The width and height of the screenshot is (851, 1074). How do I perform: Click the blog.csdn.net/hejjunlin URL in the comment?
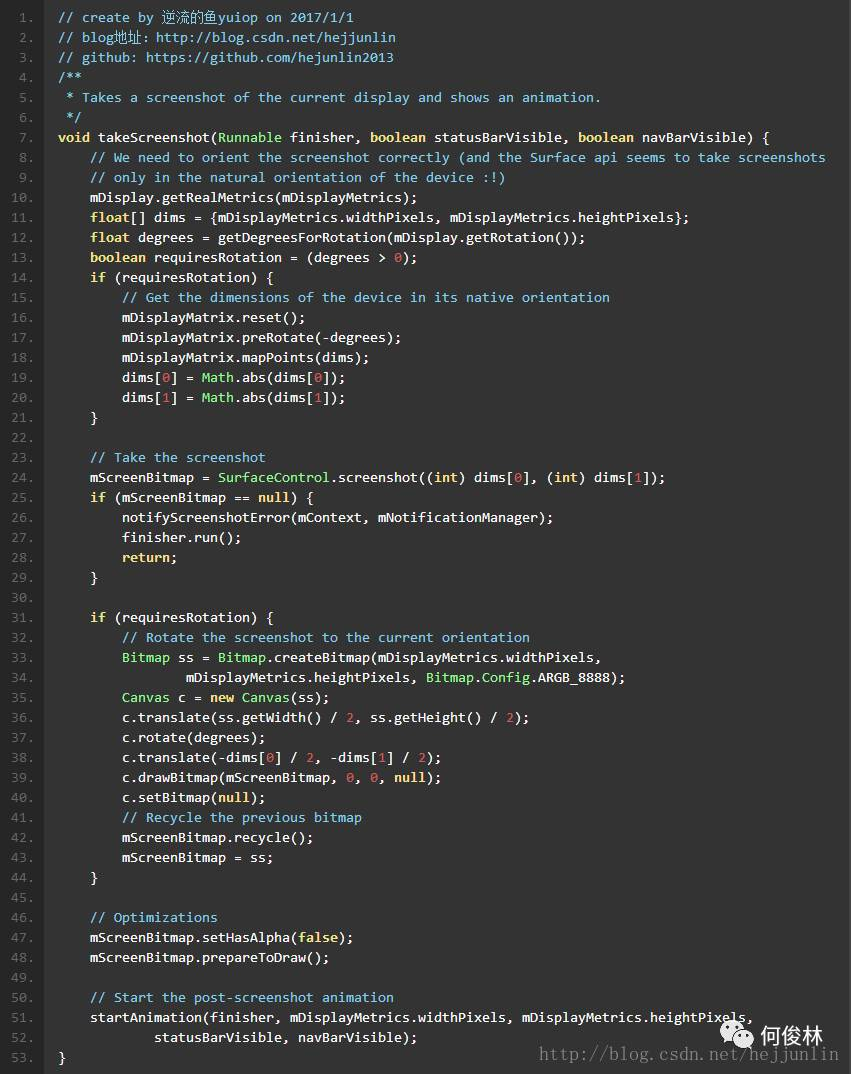tap(275, 38)
